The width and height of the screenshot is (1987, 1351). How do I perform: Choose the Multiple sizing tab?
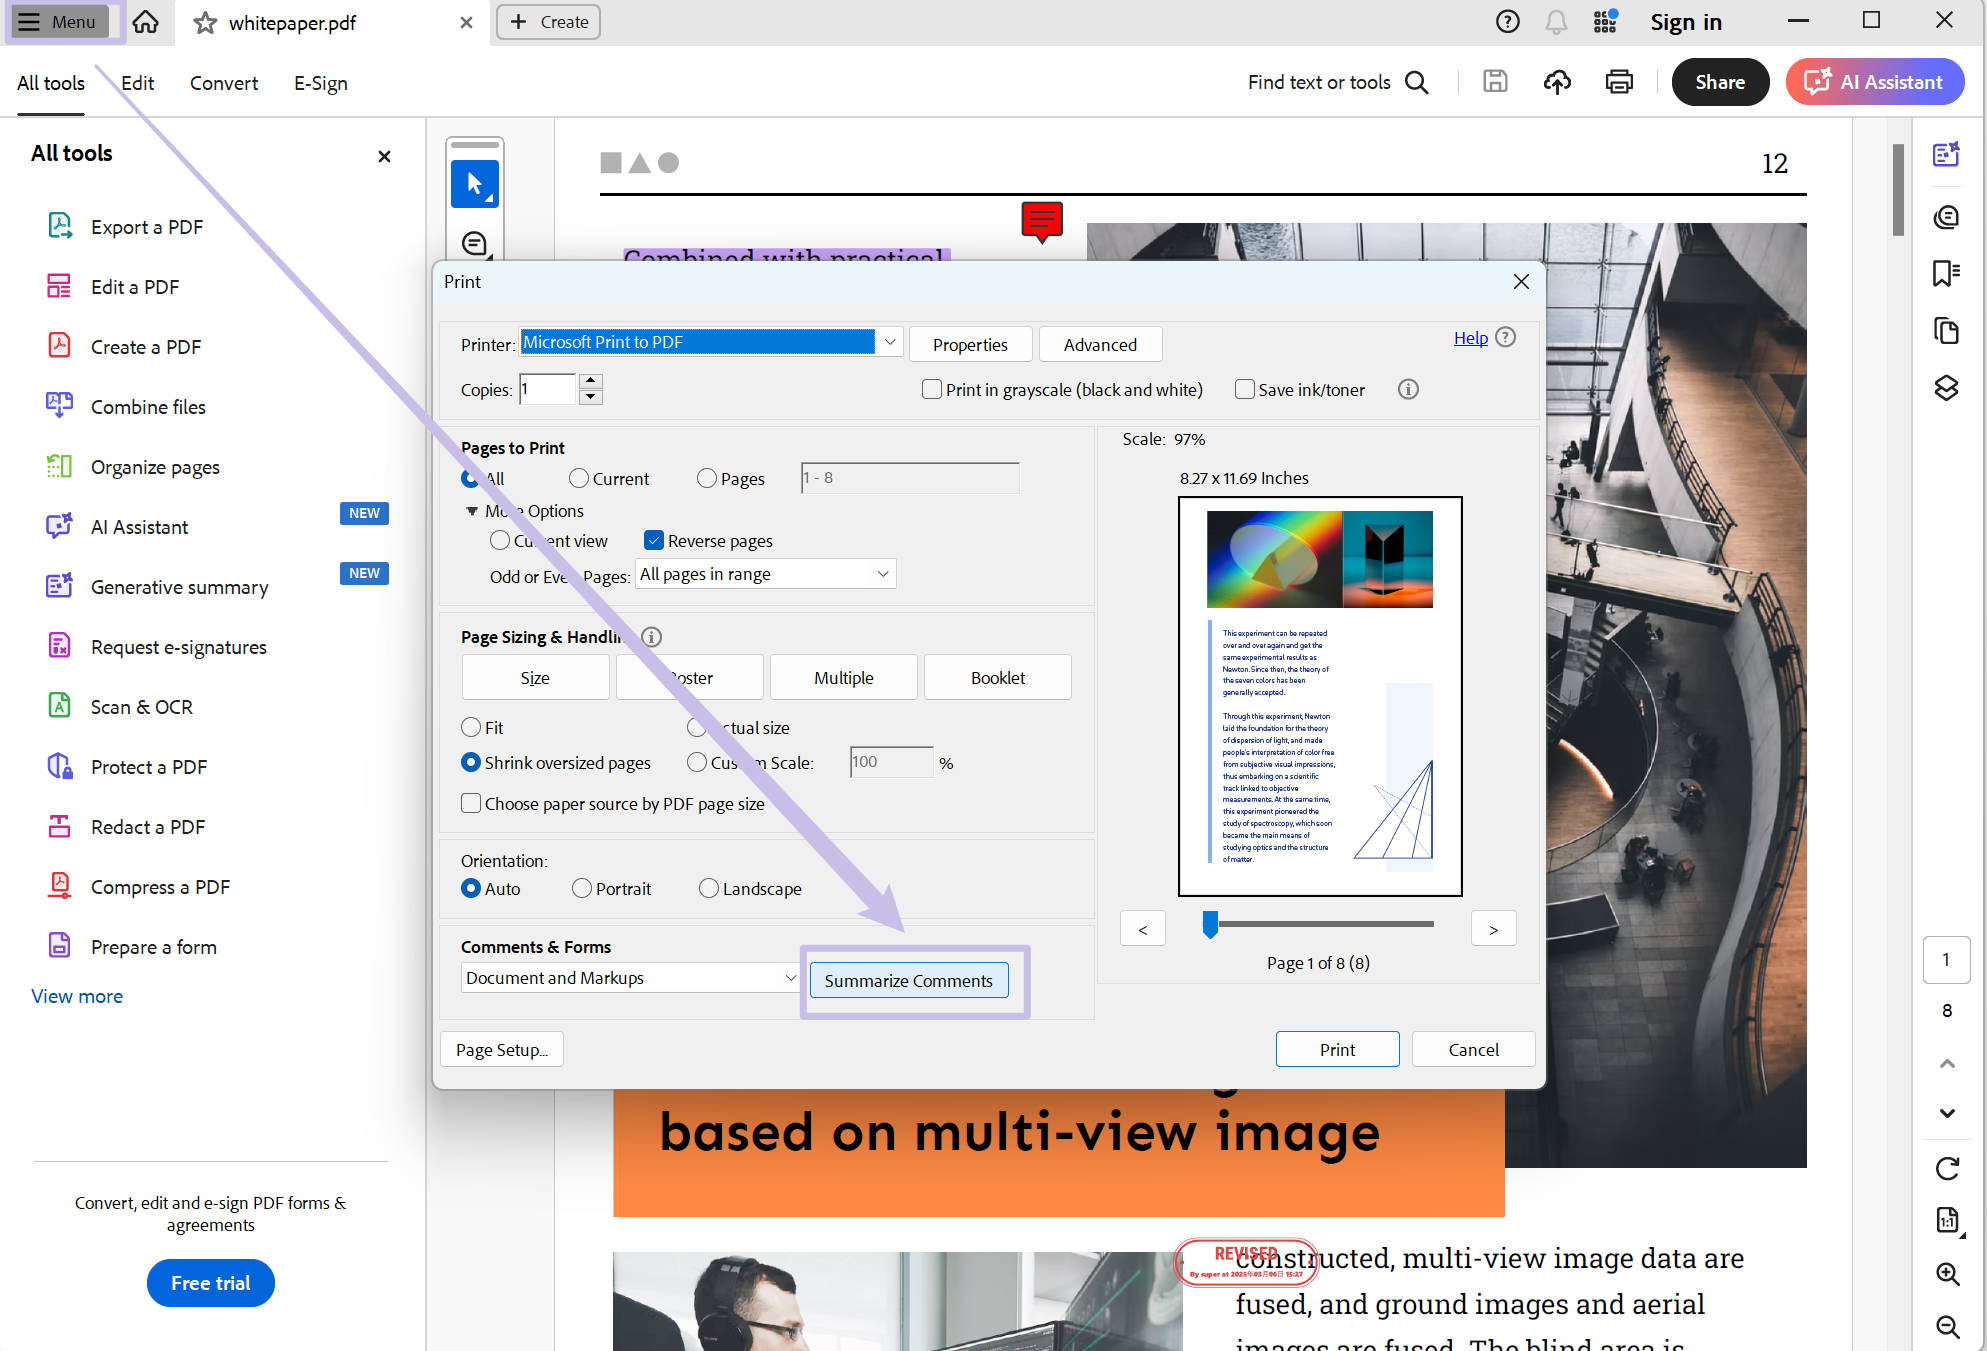[843, 677]
